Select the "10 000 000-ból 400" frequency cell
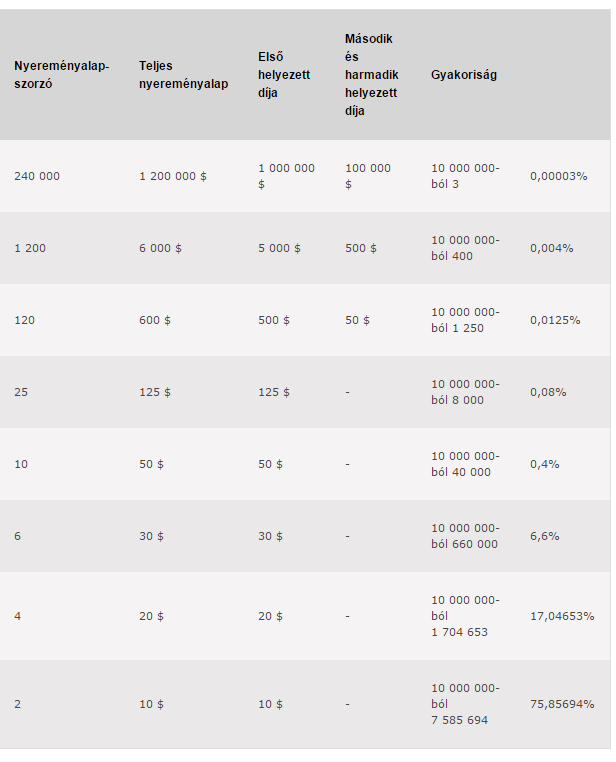Image resolution: width=616 pixels, height=762 pixels. (465, 248)
